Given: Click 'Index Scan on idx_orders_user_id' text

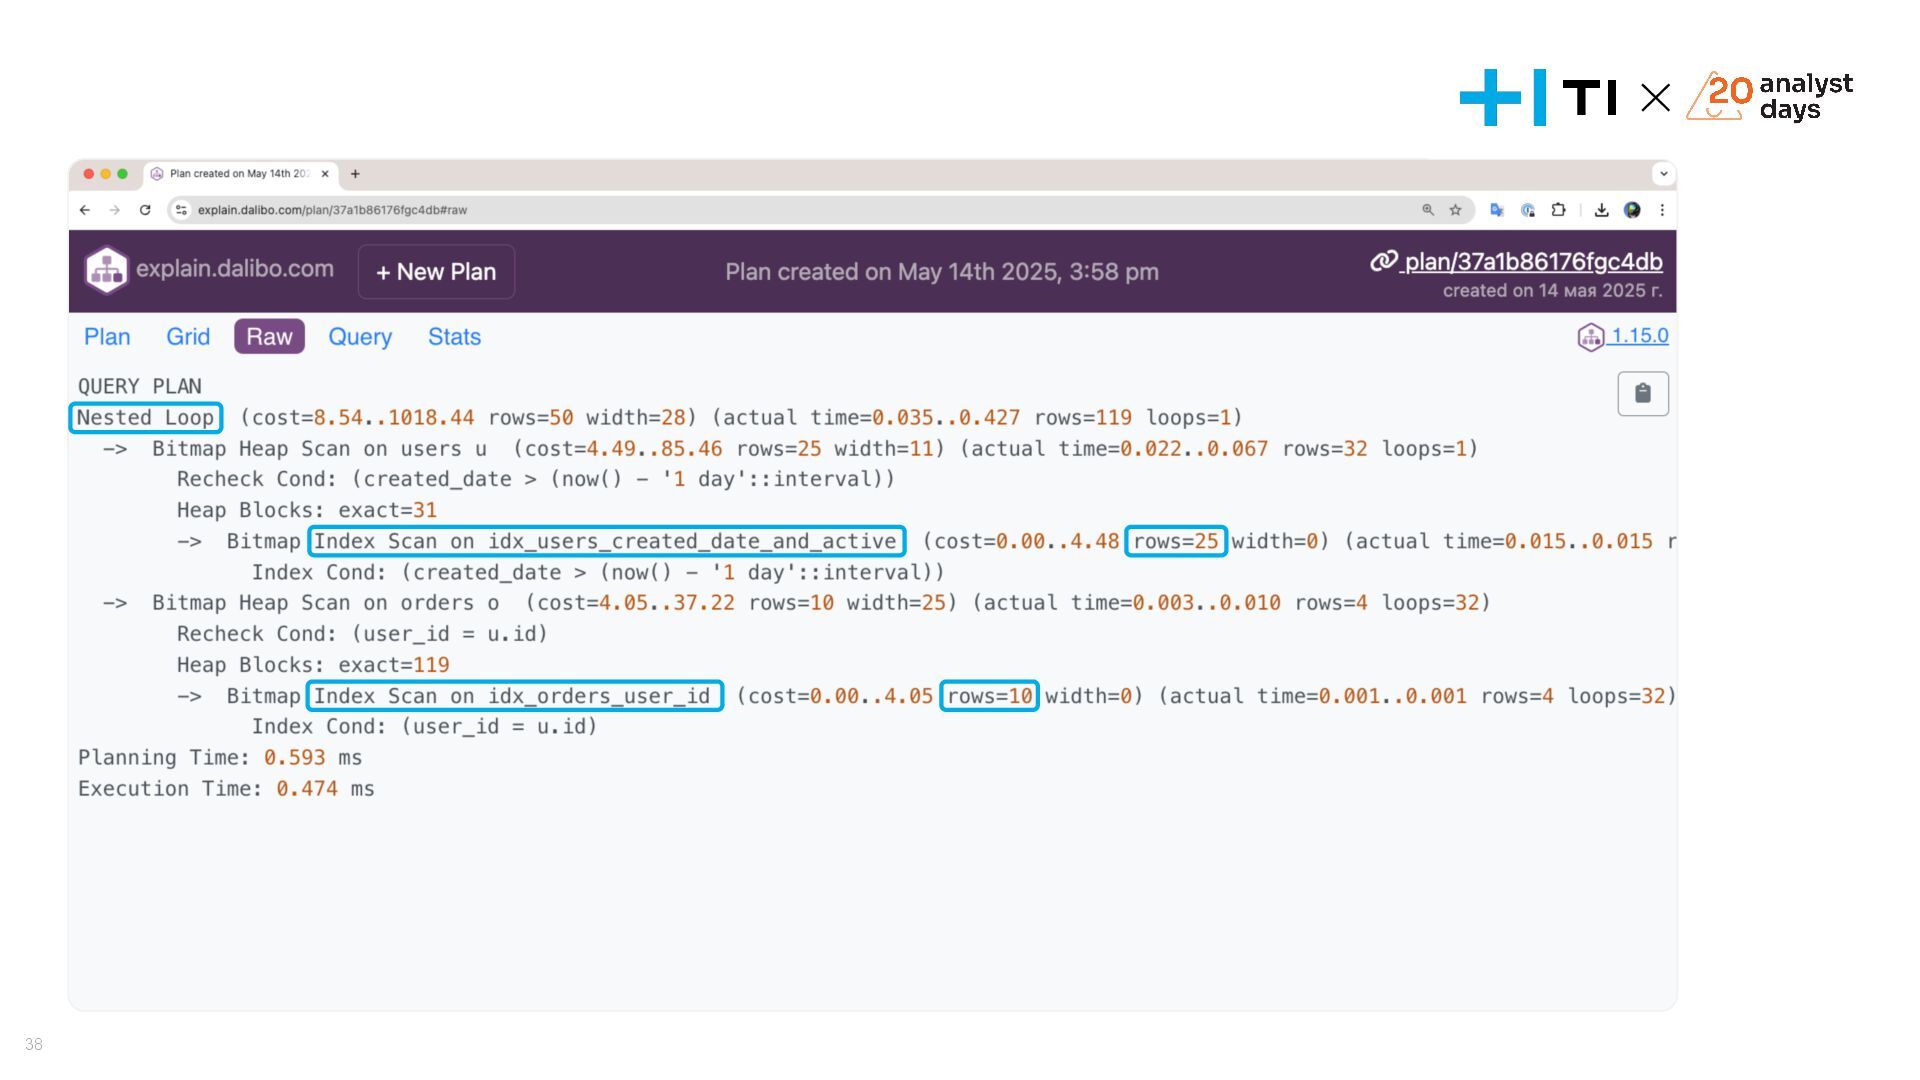Looking at the screenshot, I should 514,696.
